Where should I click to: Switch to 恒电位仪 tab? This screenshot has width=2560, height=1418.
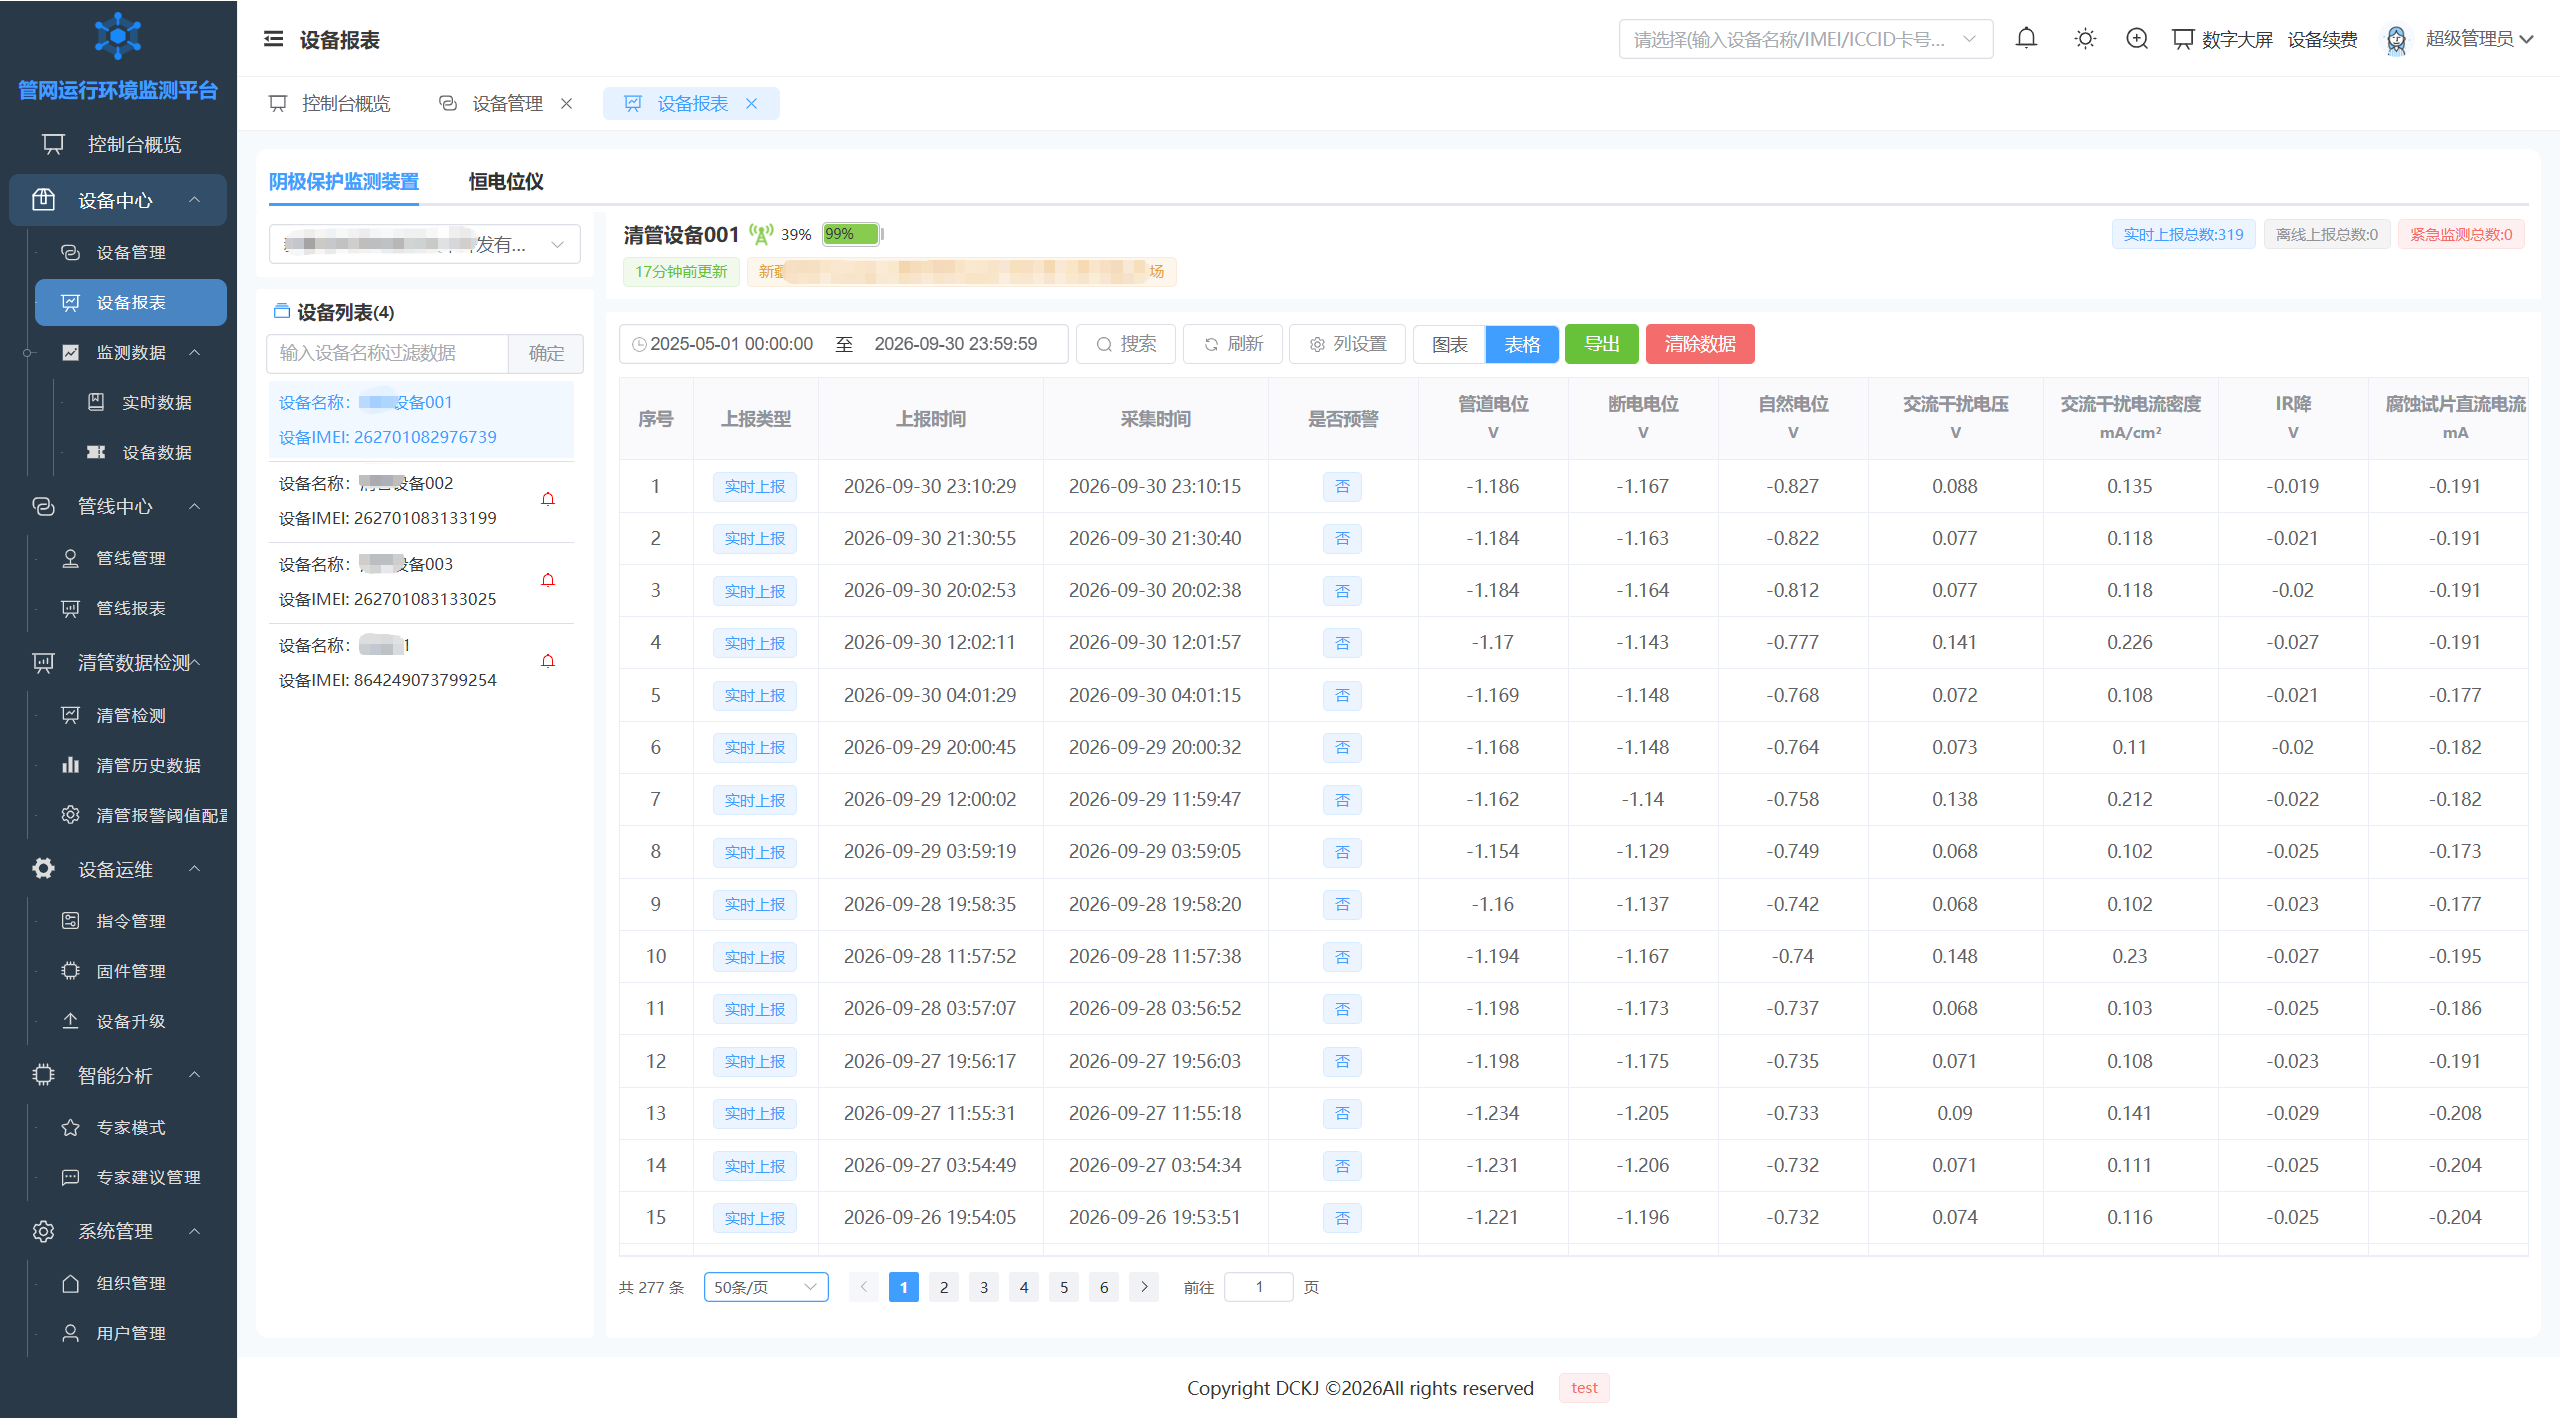(x=506, y=181)
